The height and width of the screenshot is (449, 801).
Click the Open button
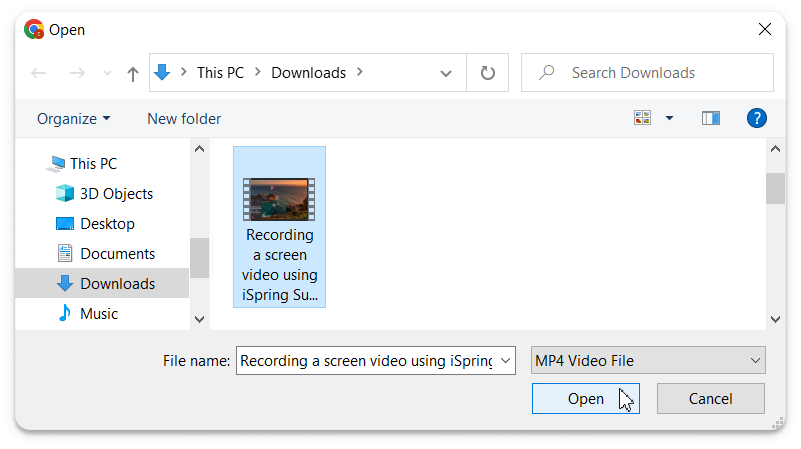585,398
